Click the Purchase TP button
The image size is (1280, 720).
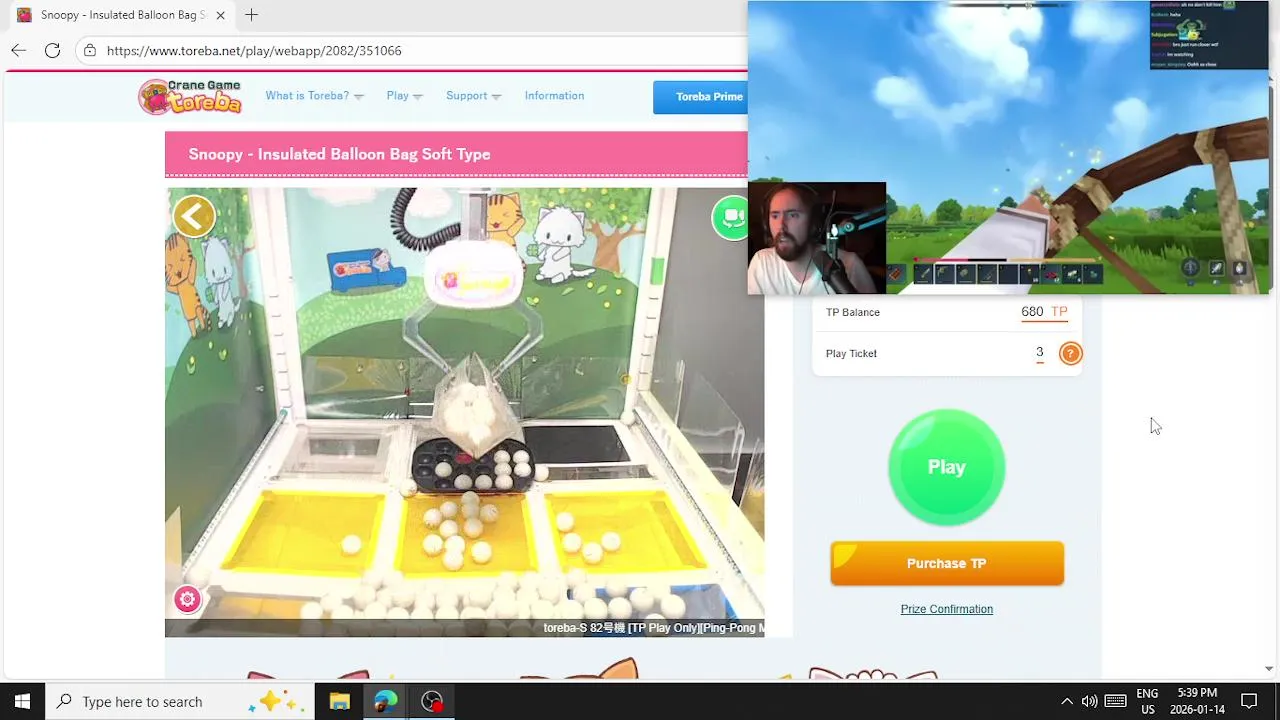[x=947, y=563]
